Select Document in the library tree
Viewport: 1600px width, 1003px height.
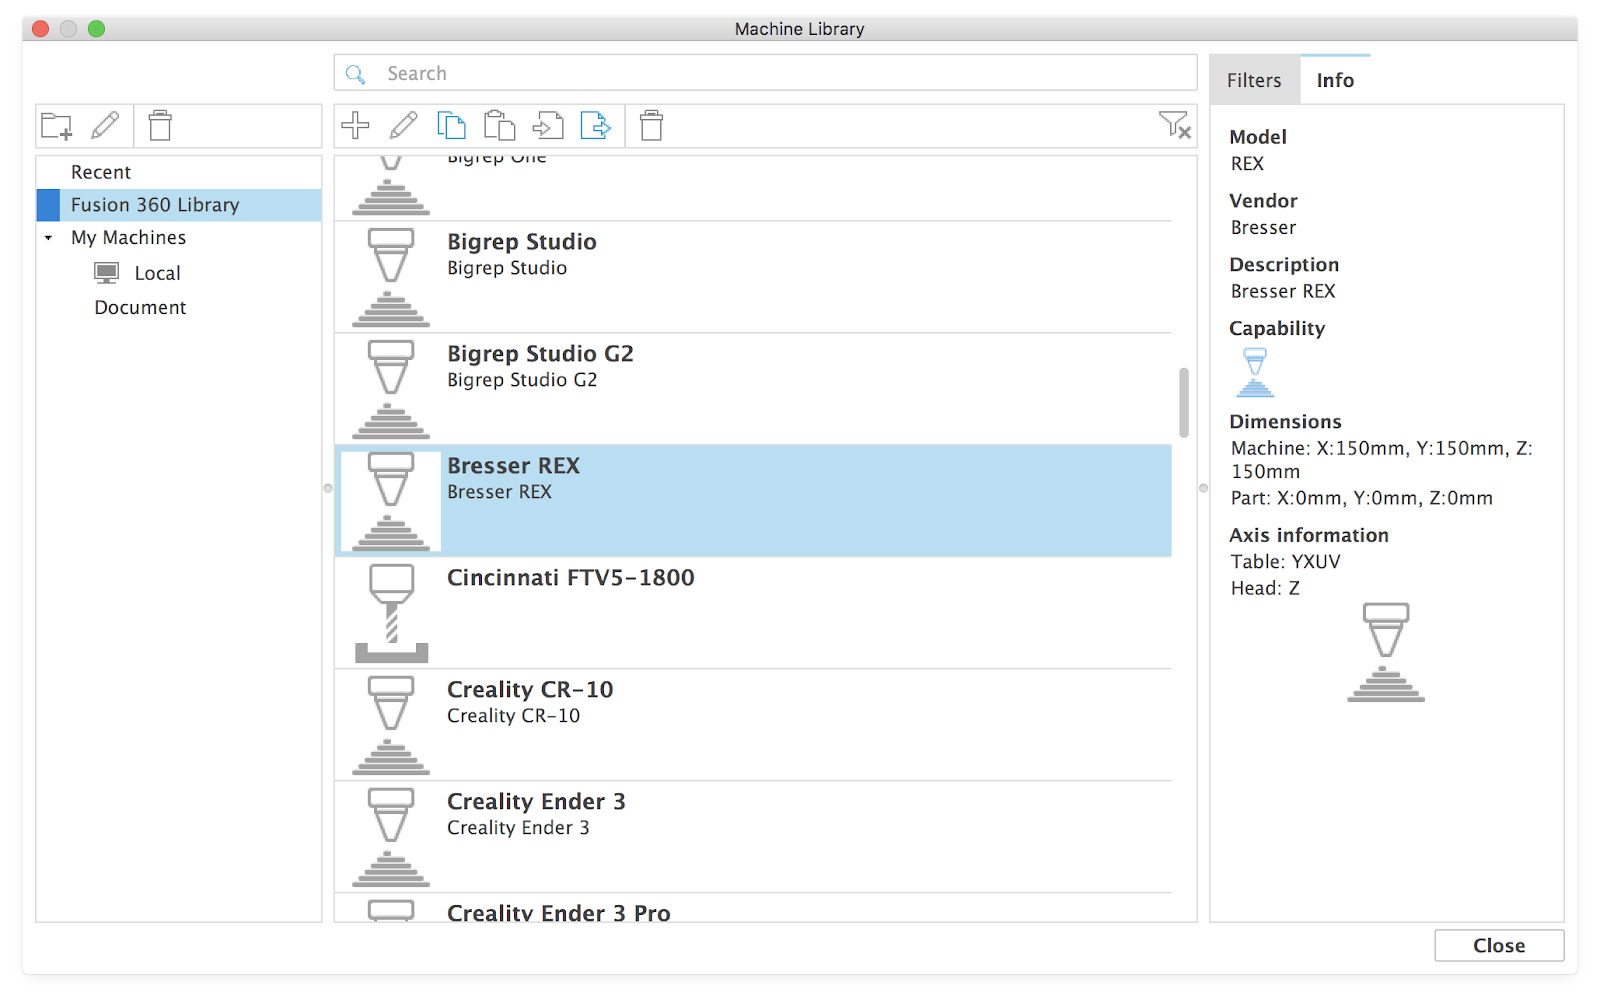click(140, 308)
